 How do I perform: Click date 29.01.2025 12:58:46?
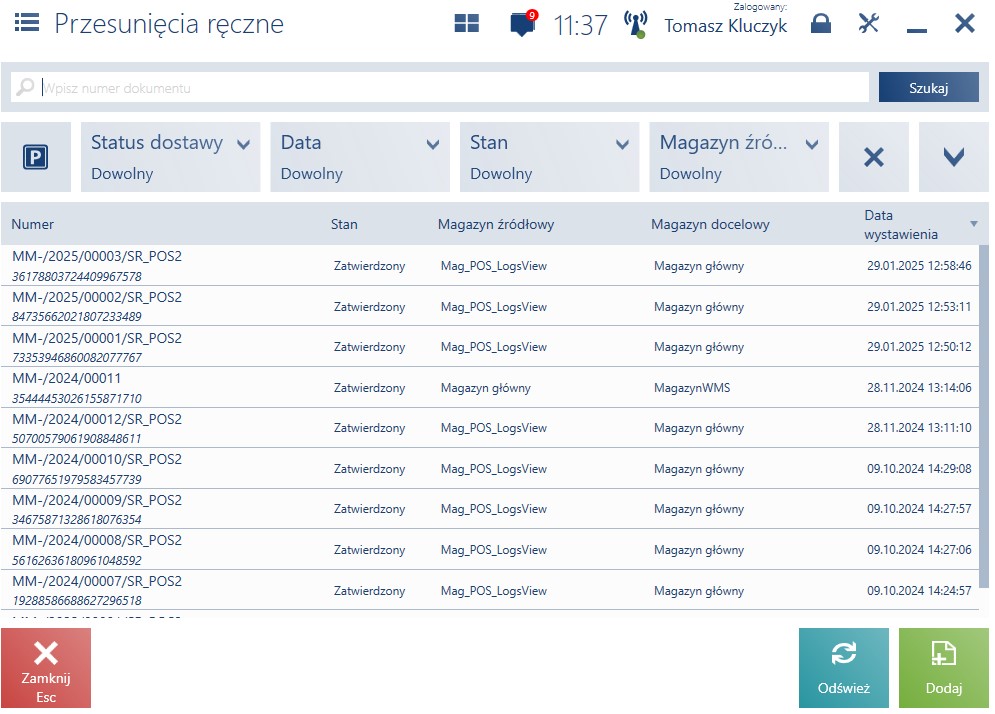coord(919,266)
